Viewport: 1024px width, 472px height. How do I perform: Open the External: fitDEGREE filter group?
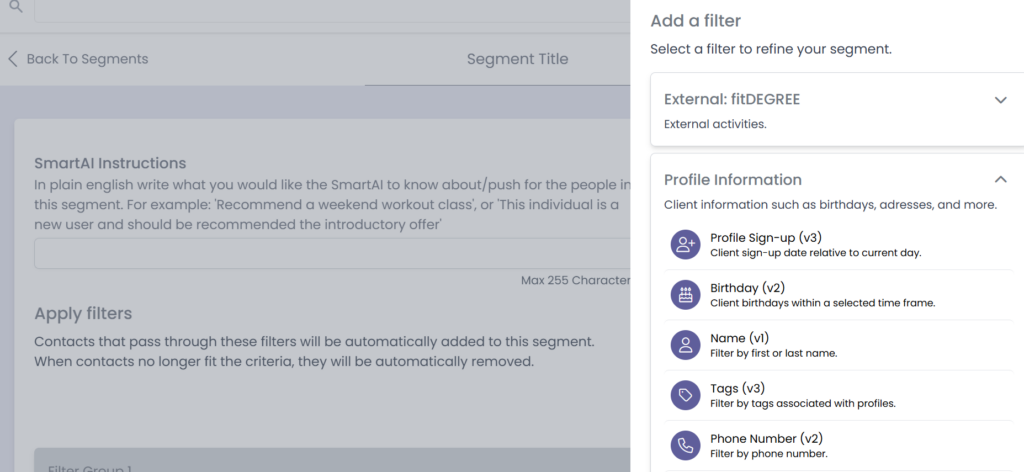point(732,100)
